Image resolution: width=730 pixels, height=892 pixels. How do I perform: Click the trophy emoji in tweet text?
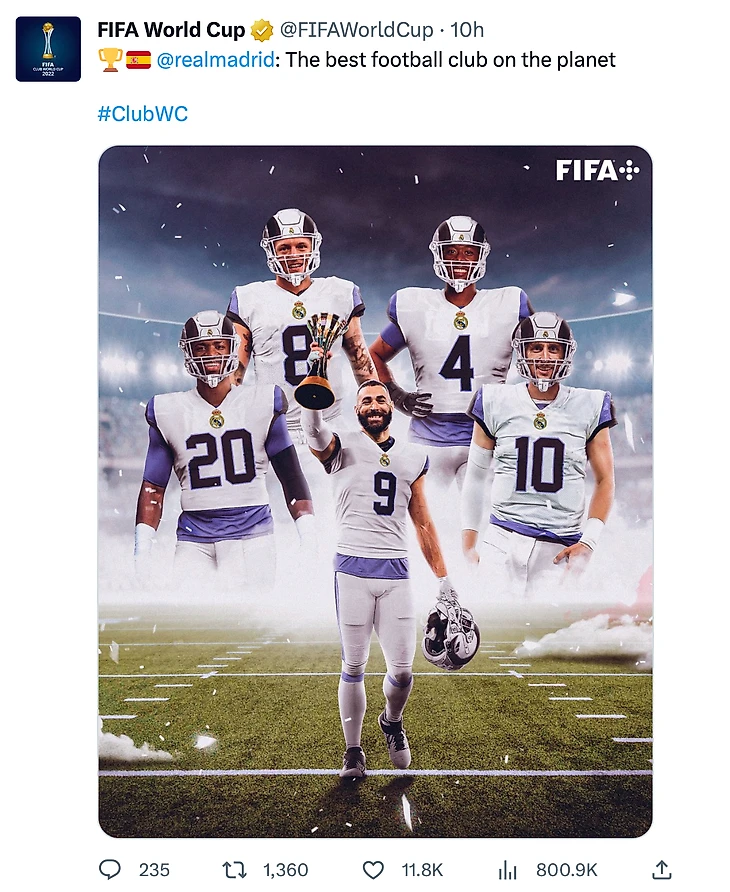point(110,60)
